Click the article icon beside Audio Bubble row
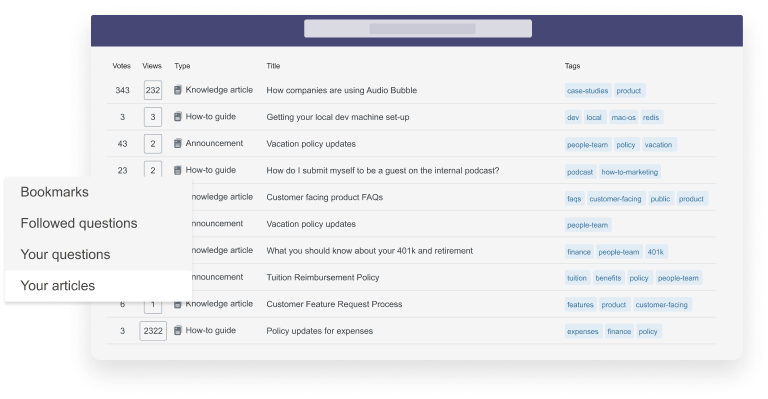Image resolution: width=768 pixels, height=399 pixels. (x=178, y=90)
